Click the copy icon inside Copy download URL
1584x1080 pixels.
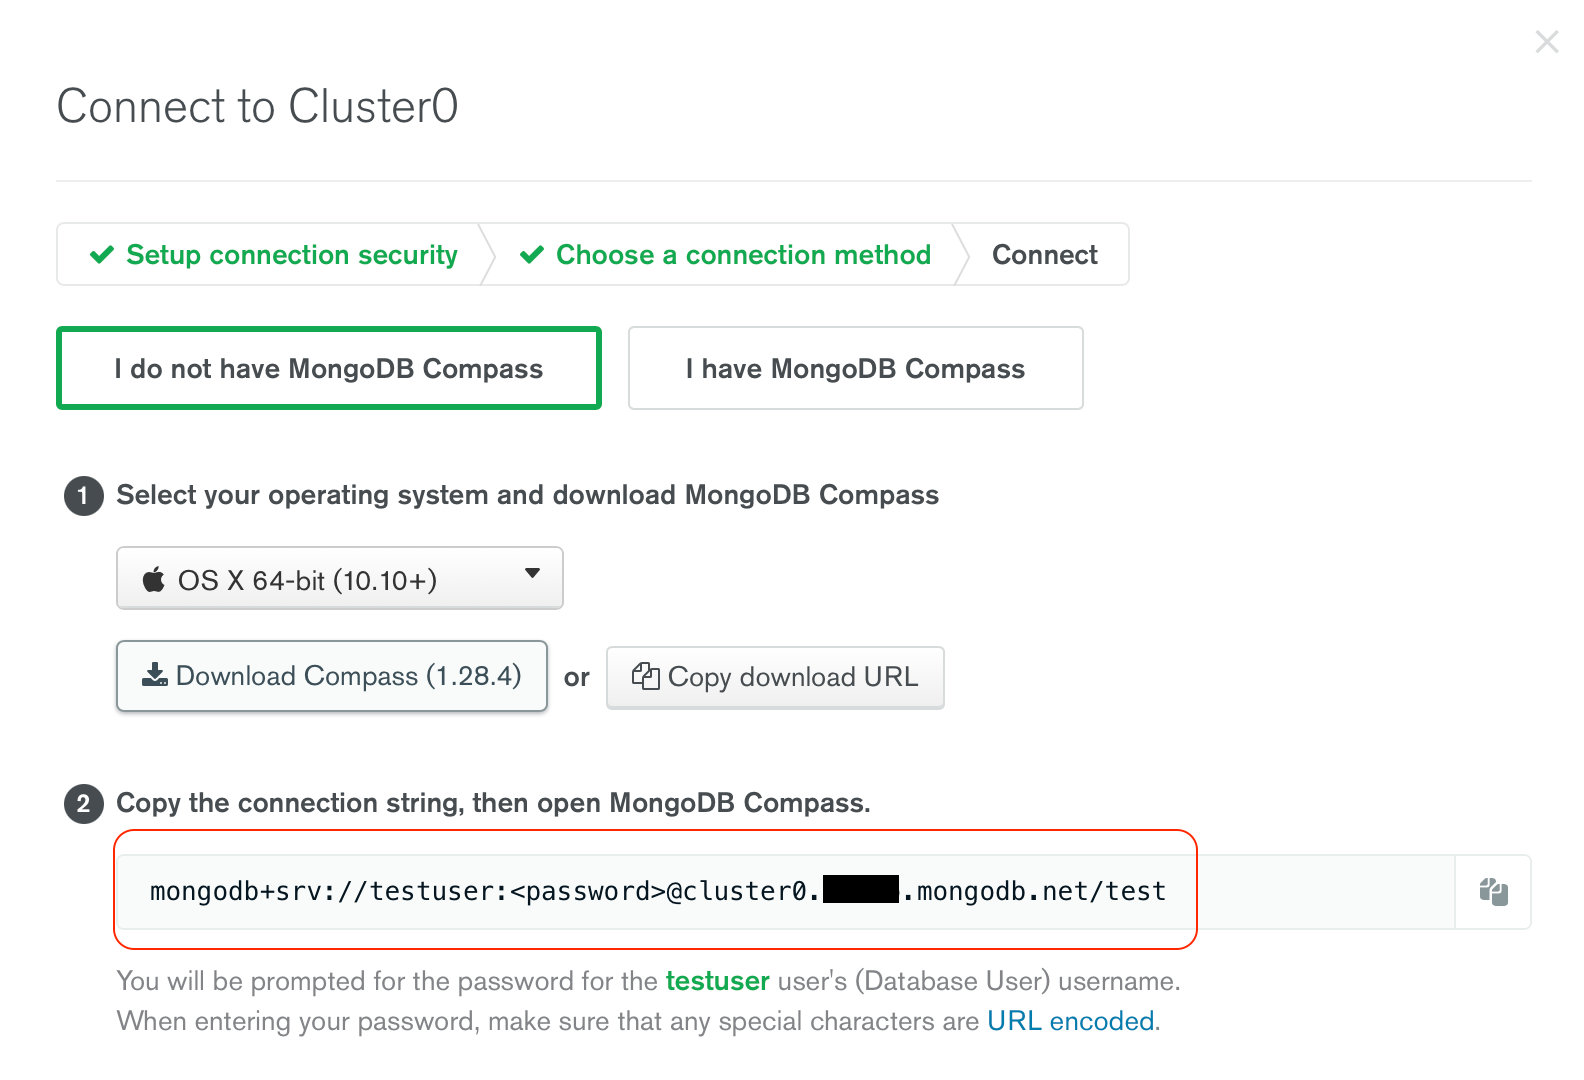click(x=646, y=677)
